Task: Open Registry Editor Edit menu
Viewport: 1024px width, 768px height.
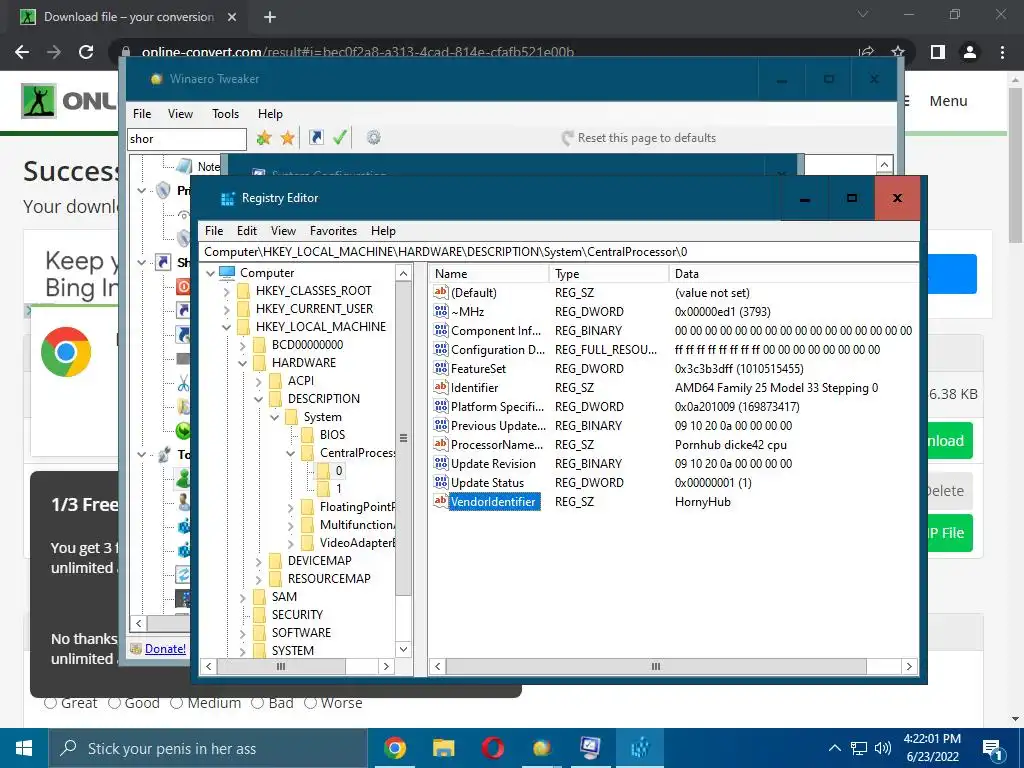Action: click(x=247, y=231)
